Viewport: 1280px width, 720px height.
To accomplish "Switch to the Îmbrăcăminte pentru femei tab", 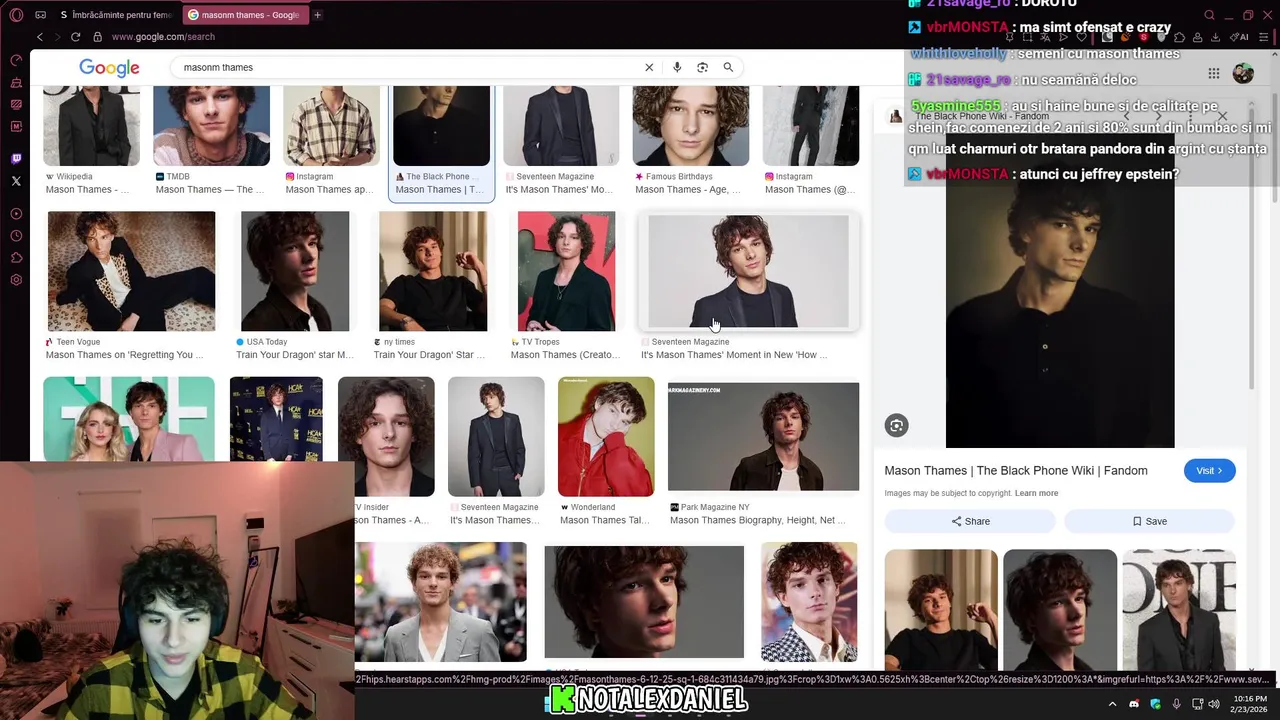I will point(116,15).
